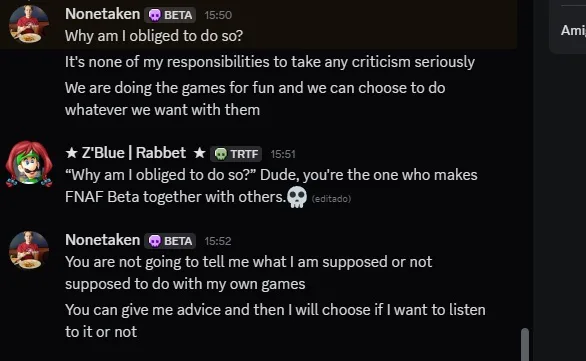Open the Z'Blue | Rabbet username
This screenshot has width=586, height=361.
(x=134, y=153)
